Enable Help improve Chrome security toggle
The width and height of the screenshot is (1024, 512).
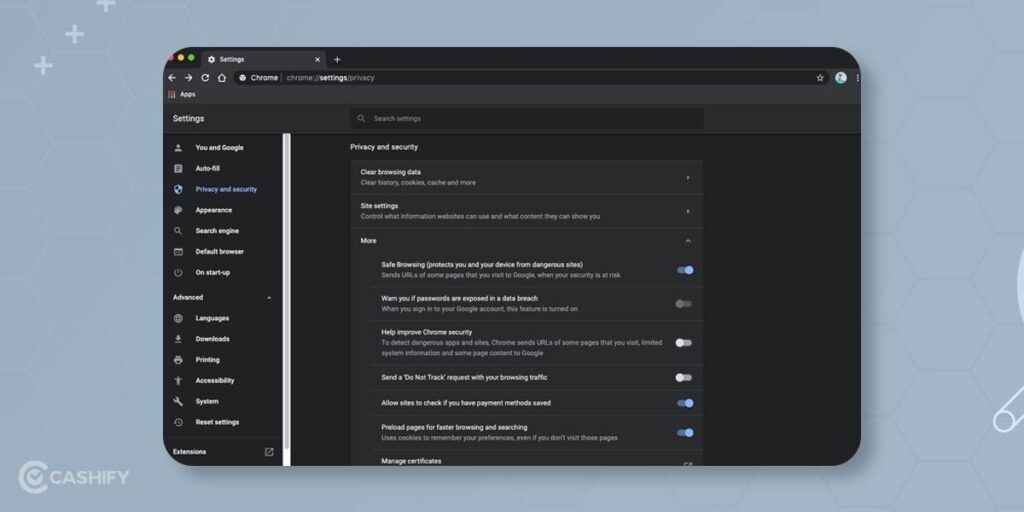pyautogui.click(x=683, y=343)
